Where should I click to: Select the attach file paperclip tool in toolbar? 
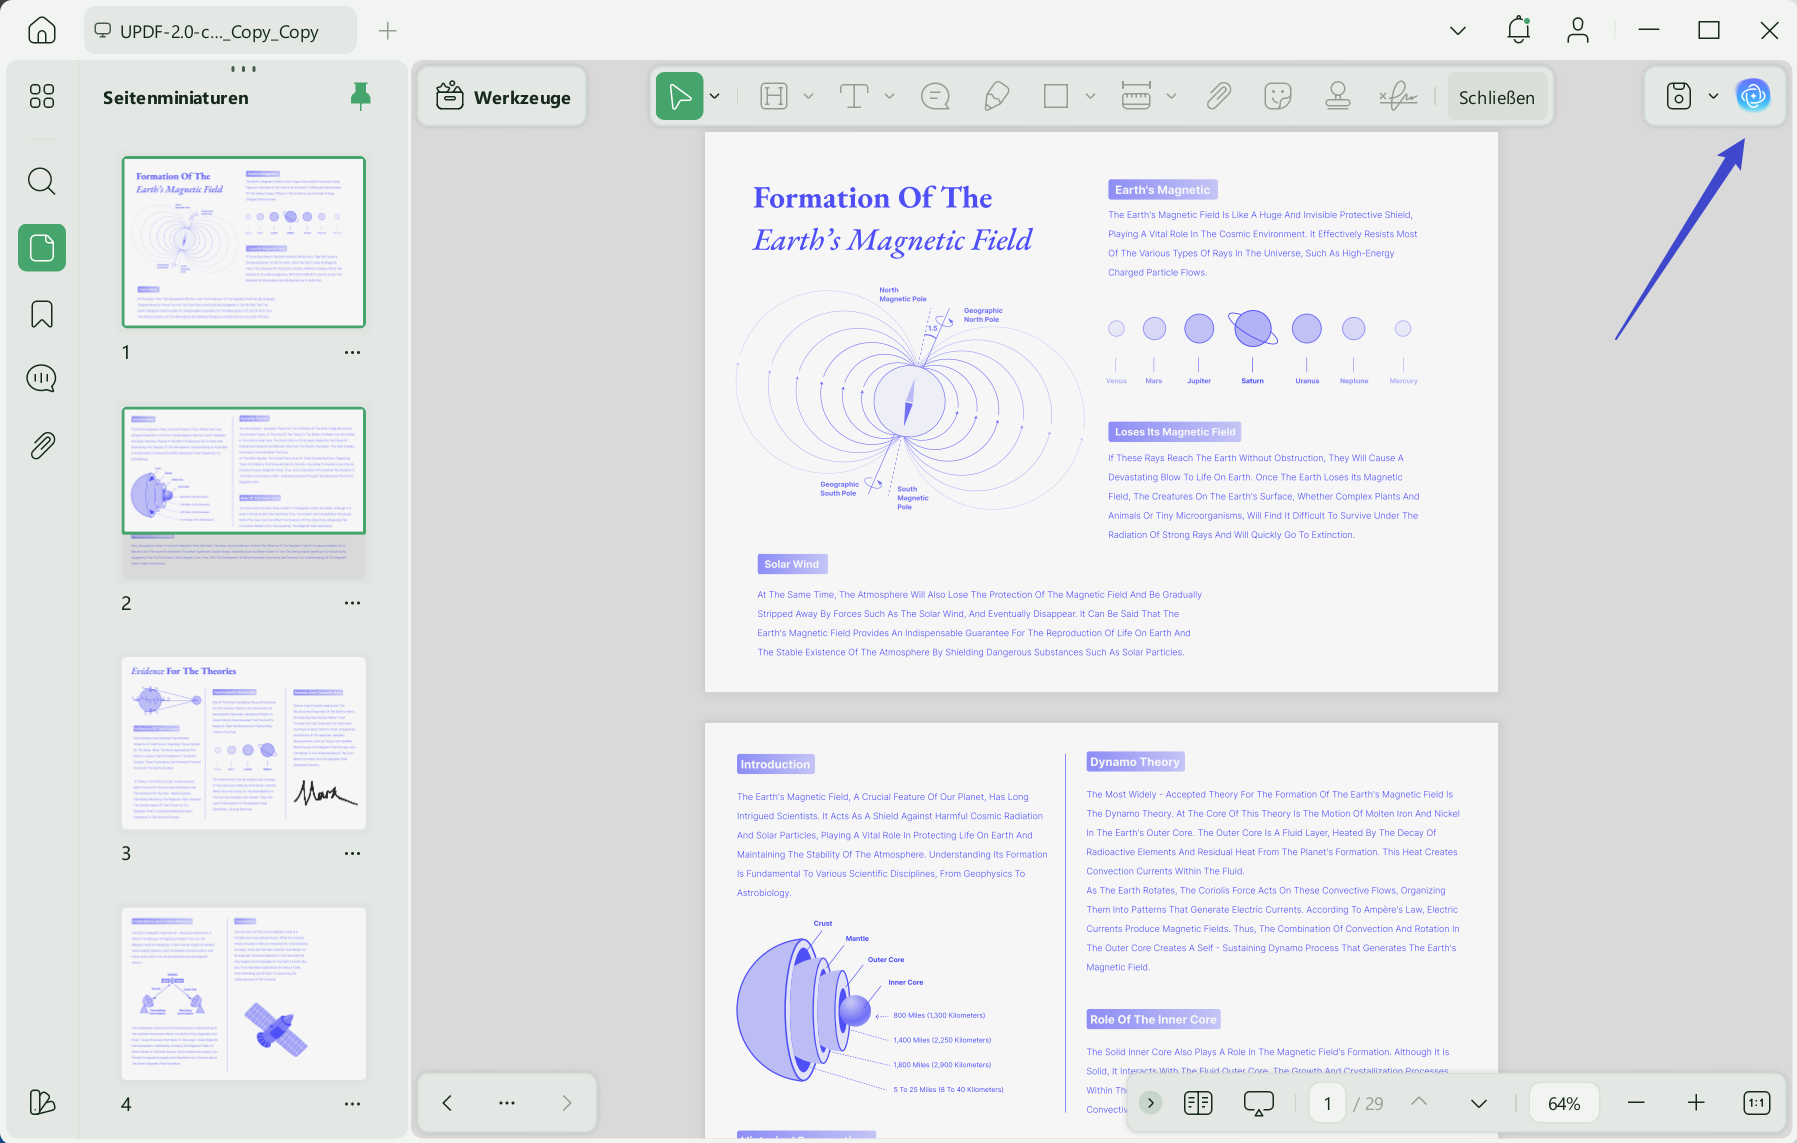[x=1218, y=96]
